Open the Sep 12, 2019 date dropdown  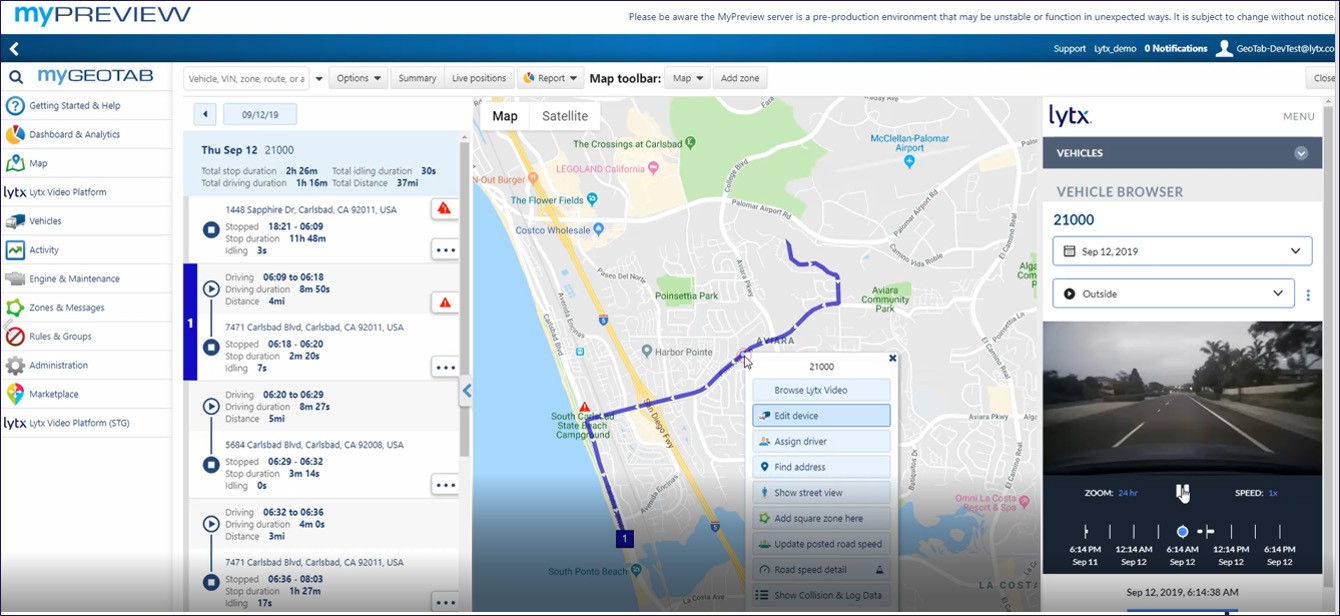click(x=1181, y=252)
